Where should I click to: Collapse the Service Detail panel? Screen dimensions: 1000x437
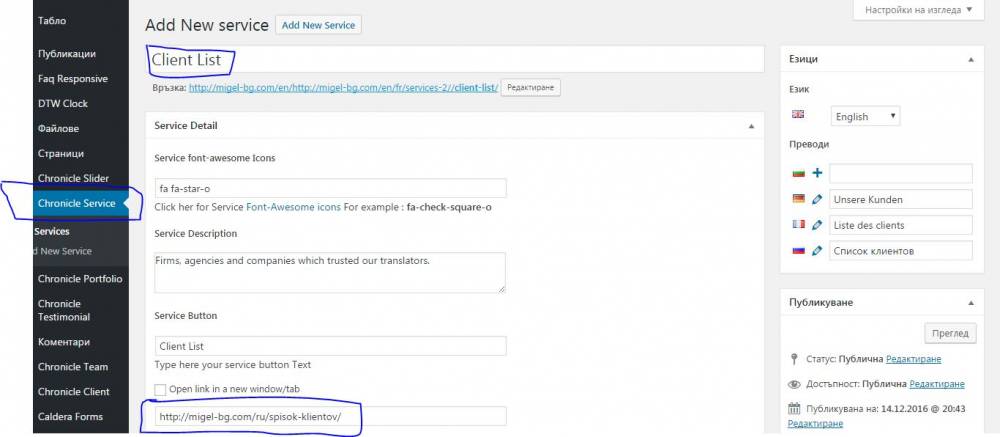click(751, 126)
